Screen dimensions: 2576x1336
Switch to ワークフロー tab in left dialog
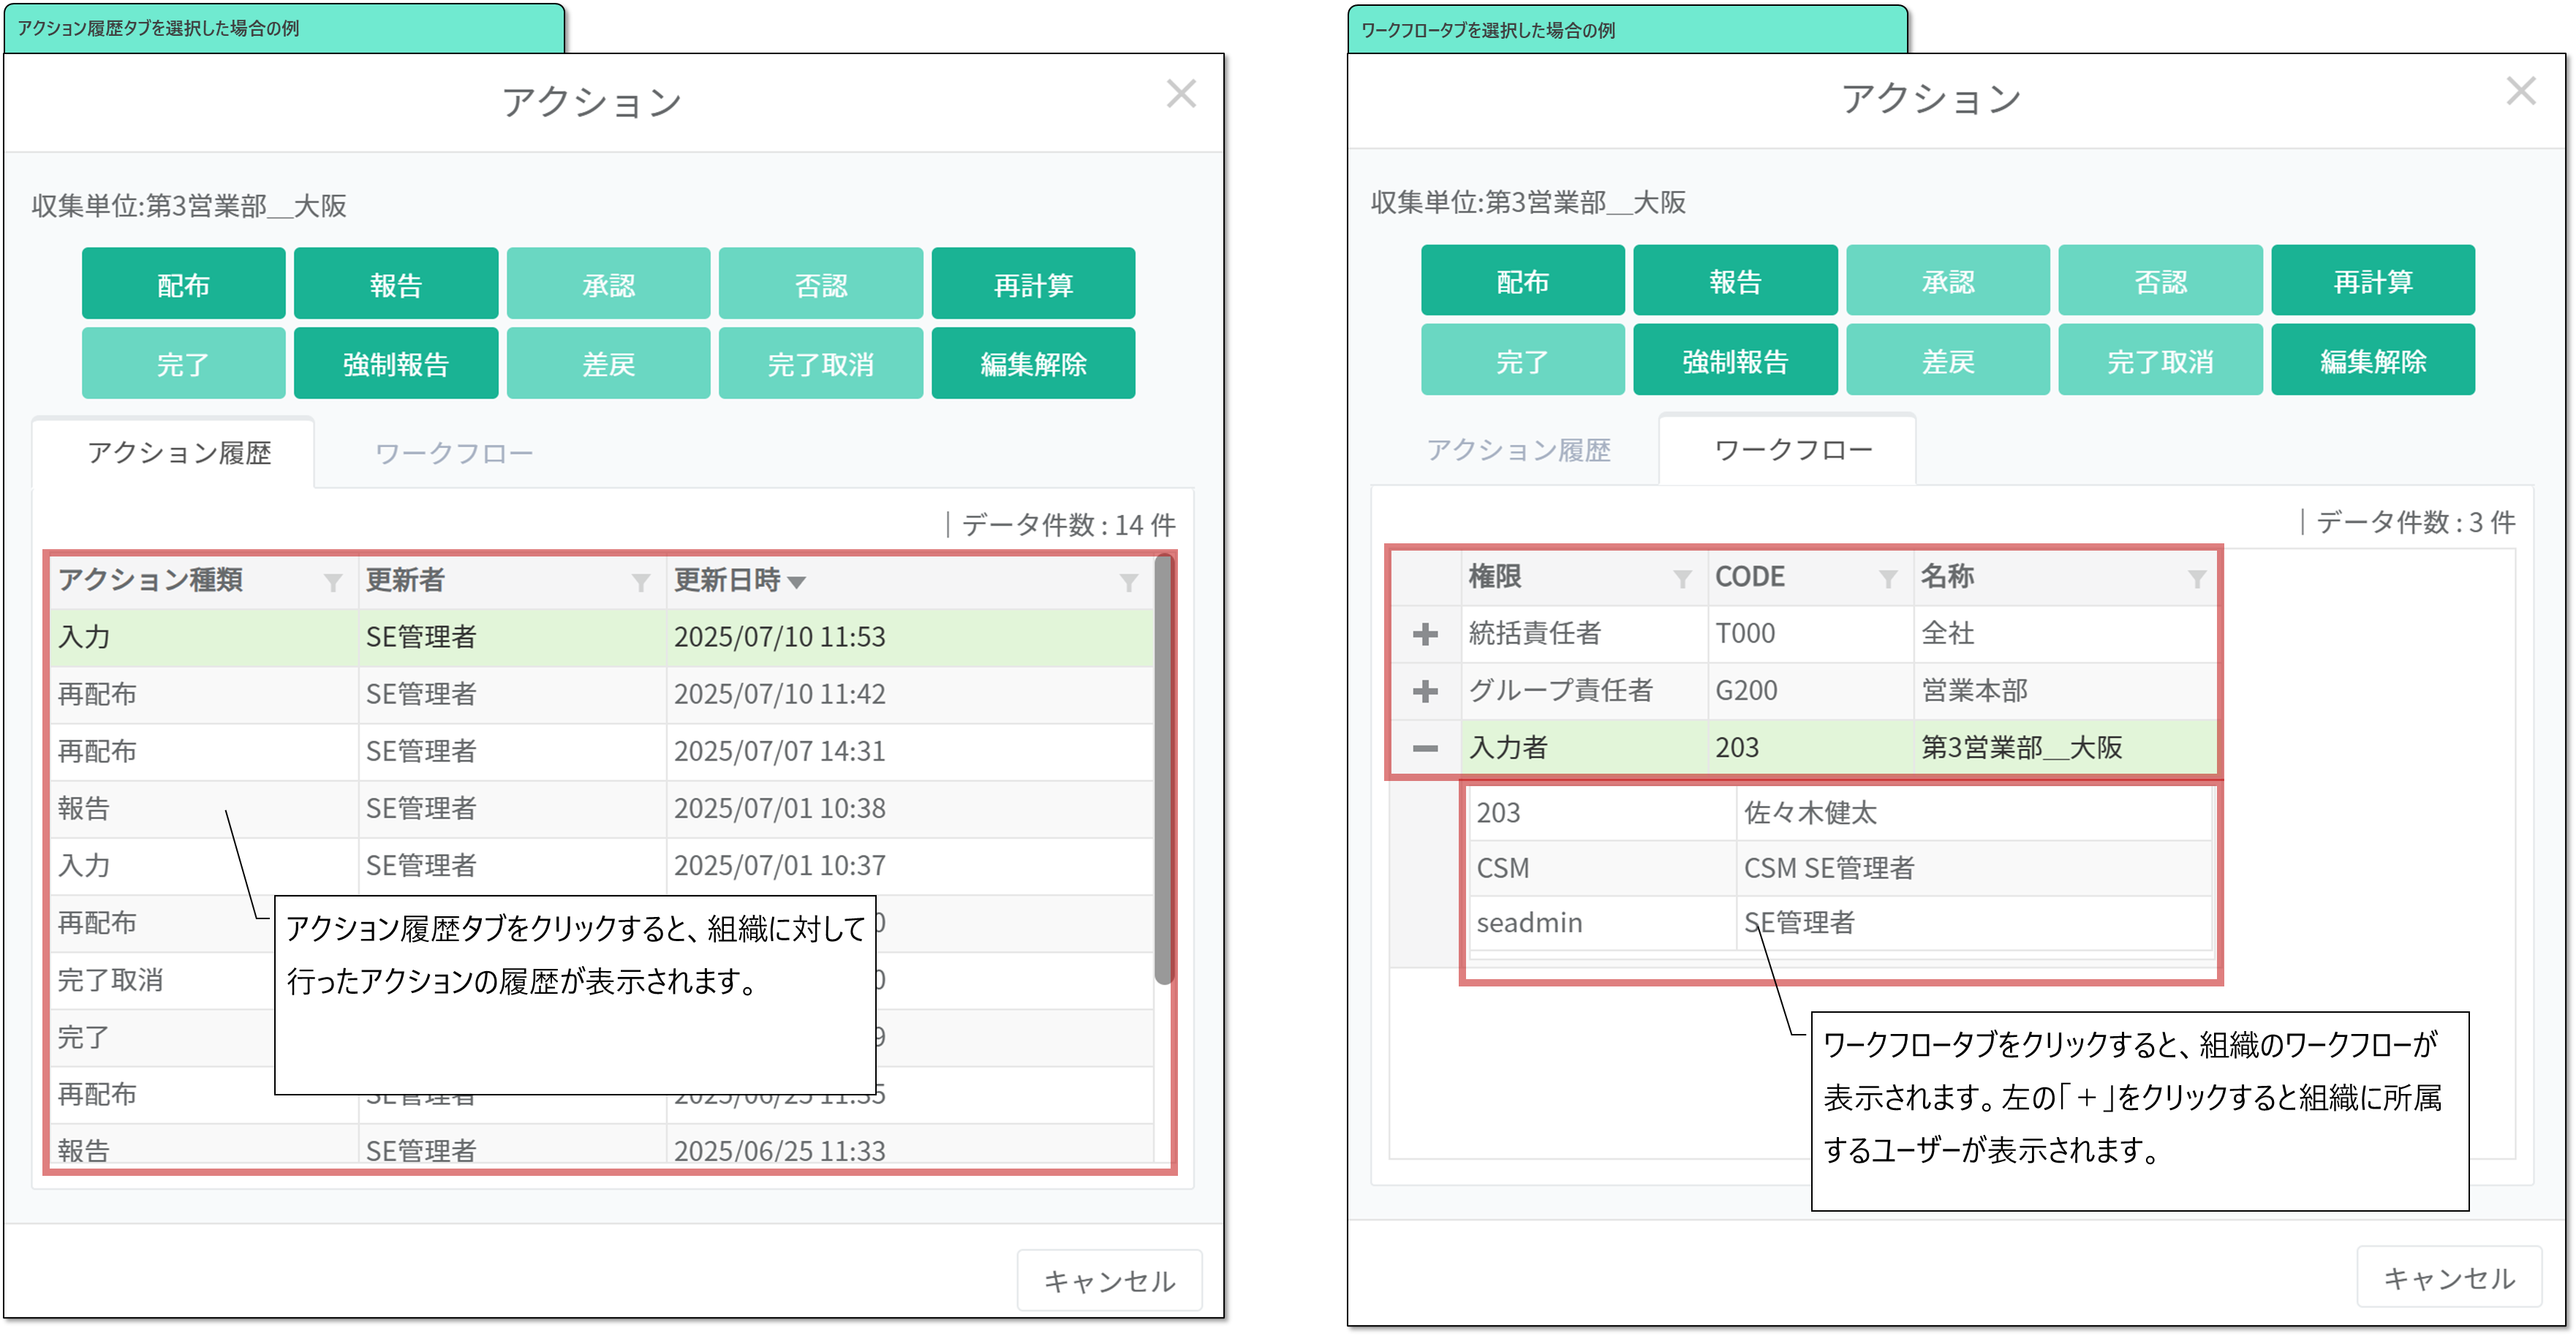click(453, 454)
